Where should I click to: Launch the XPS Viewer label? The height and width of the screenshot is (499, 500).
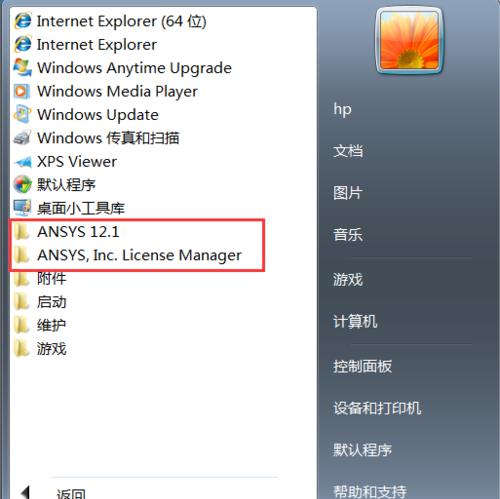pyautogui.click(x=77, y=162)
